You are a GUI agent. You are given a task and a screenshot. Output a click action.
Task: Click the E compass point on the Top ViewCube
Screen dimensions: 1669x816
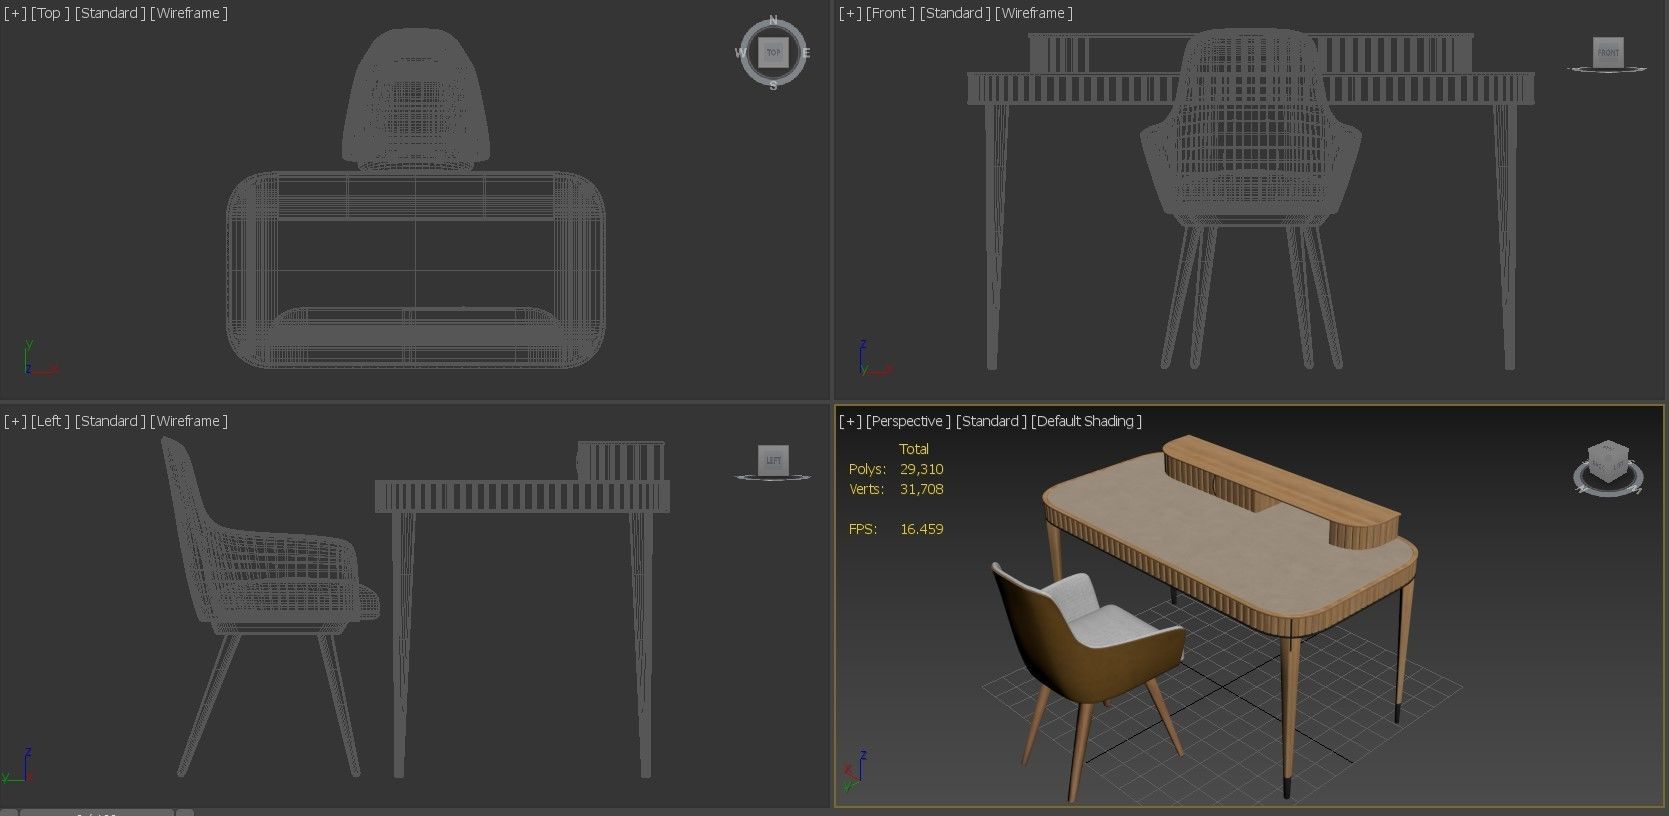tap(806, 53)
